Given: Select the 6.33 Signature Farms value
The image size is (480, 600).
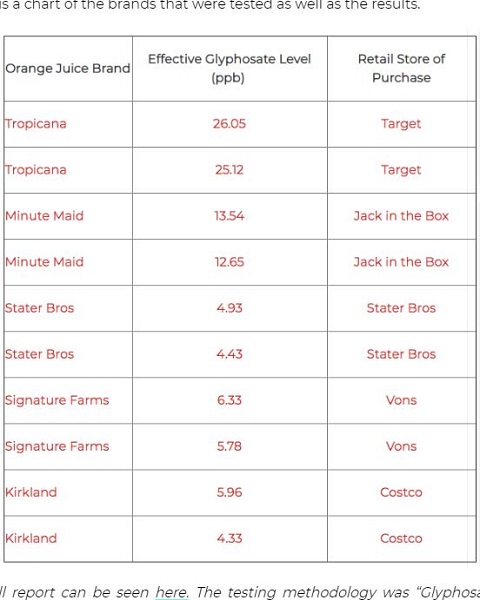Looking at the screenshot, I should pos(229,400).
